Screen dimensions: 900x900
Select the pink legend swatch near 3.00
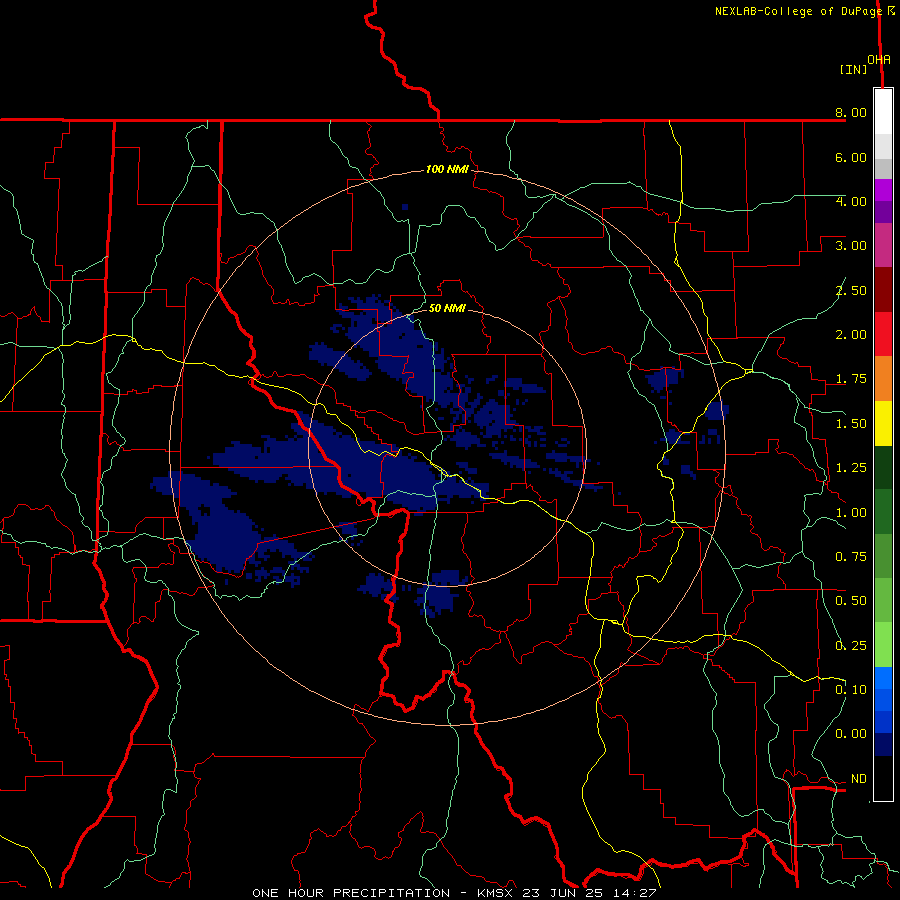[x=883, y=246]
